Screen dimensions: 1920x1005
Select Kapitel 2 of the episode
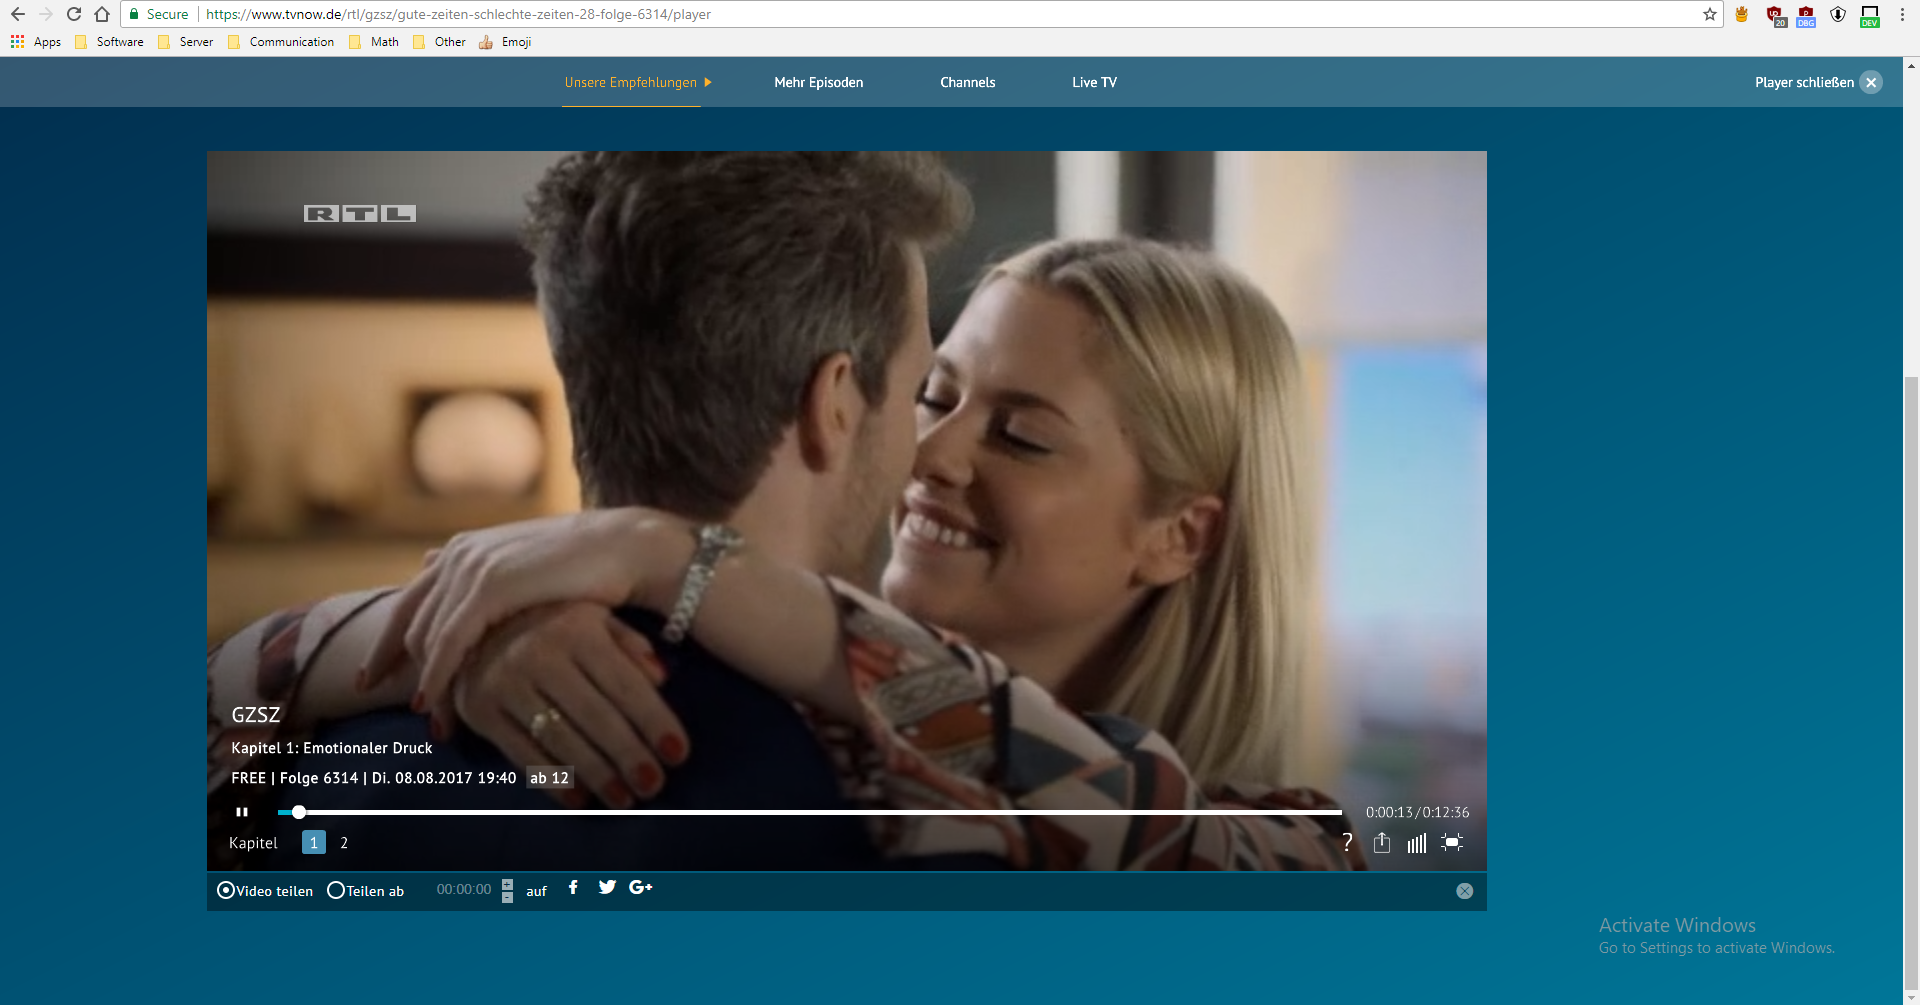point(344,843)
